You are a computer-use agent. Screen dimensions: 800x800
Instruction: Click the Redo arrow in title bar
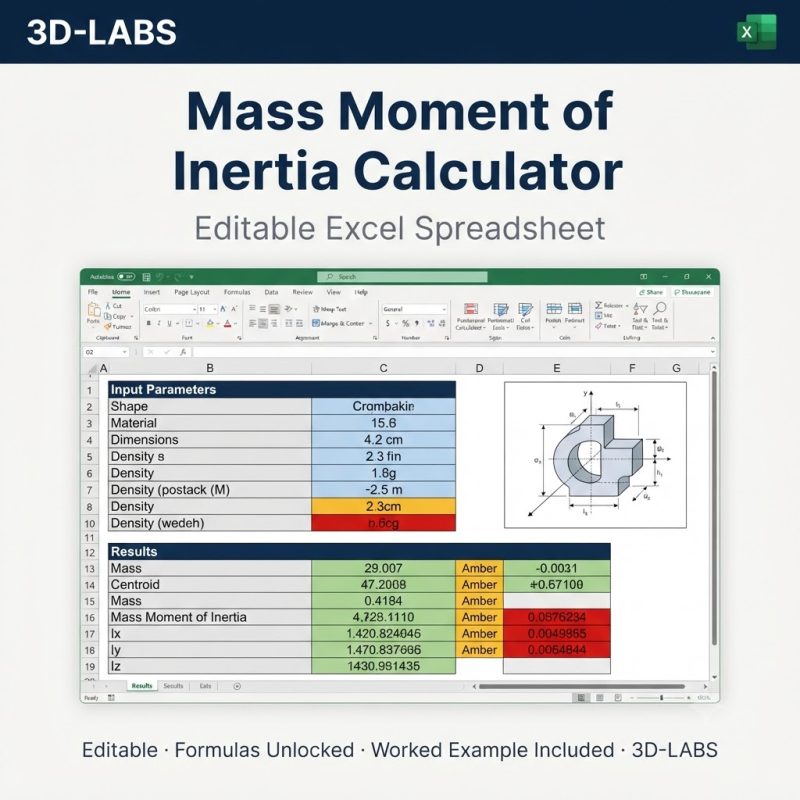pos(178,277)
